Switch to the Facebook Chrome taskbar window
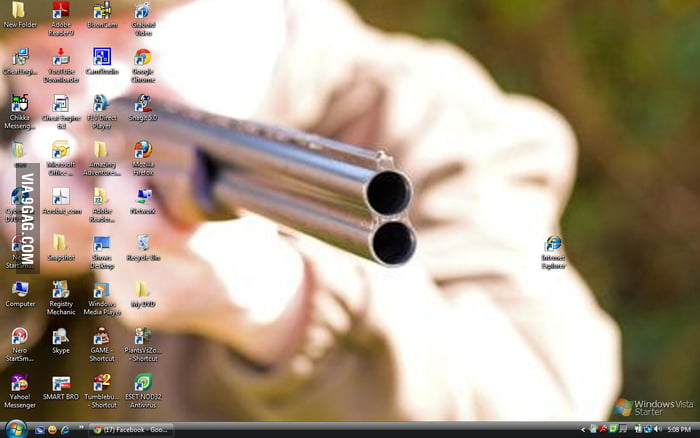Screen dimensions: 700x438 click(130, 430)
